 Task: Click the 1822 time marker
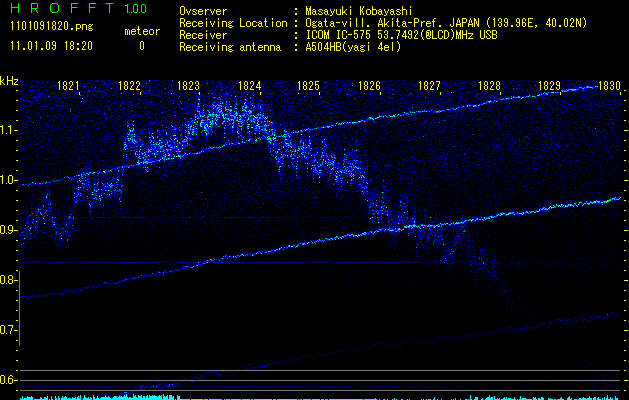pos(130,86)
